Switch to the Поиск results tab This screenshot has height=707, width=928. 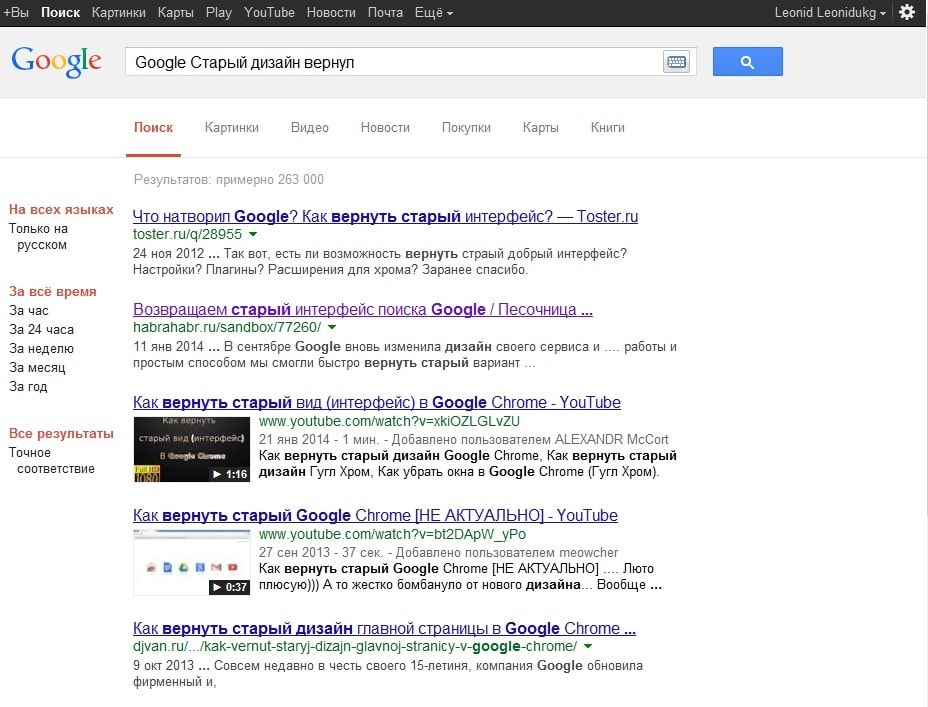[x=153, y=128]
